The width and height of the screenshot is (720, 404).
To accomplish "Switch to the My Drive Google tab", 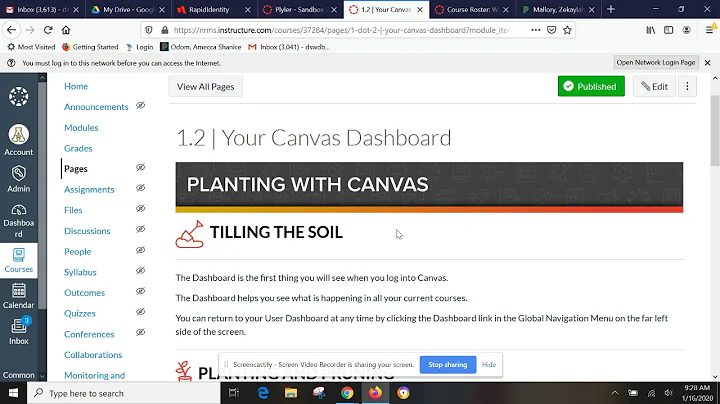I will [x=128, y=9].
